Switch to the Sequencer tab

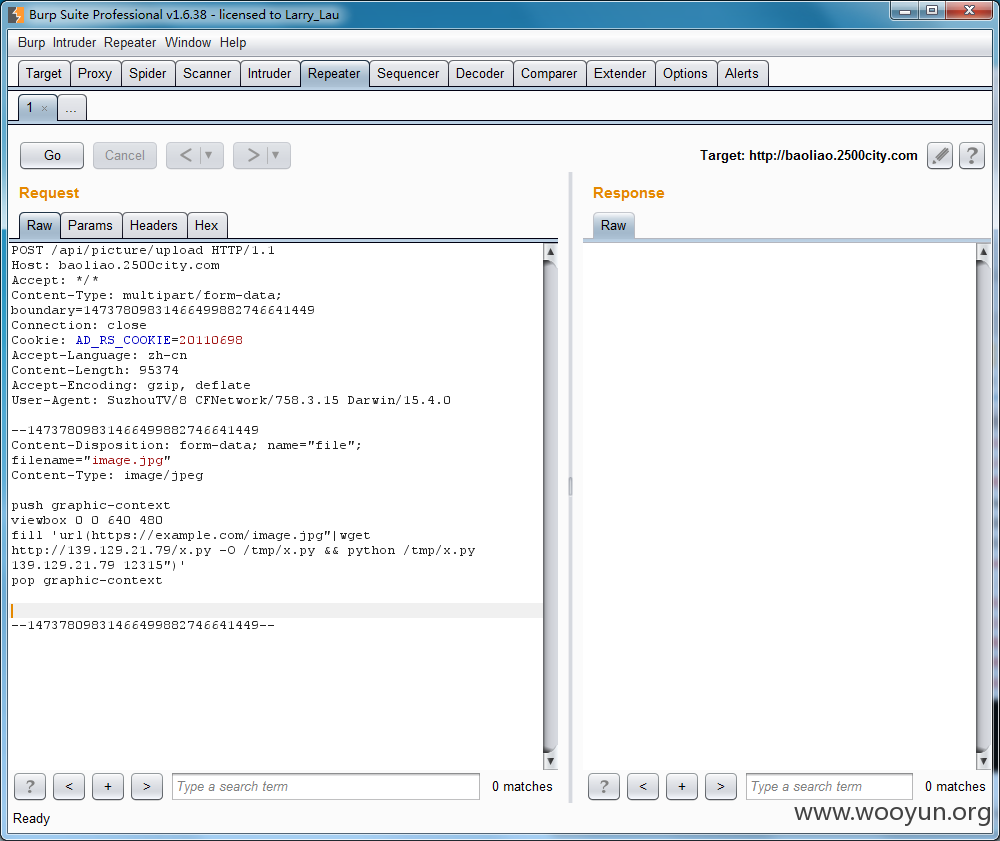[408, 74]
